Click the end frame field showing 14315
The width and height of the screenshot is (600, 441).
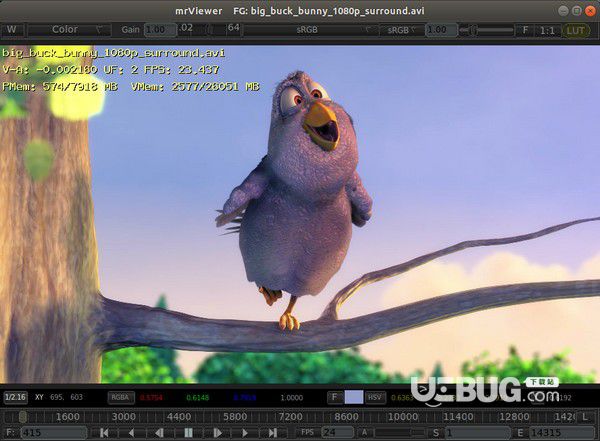click(x=562, y=433)
